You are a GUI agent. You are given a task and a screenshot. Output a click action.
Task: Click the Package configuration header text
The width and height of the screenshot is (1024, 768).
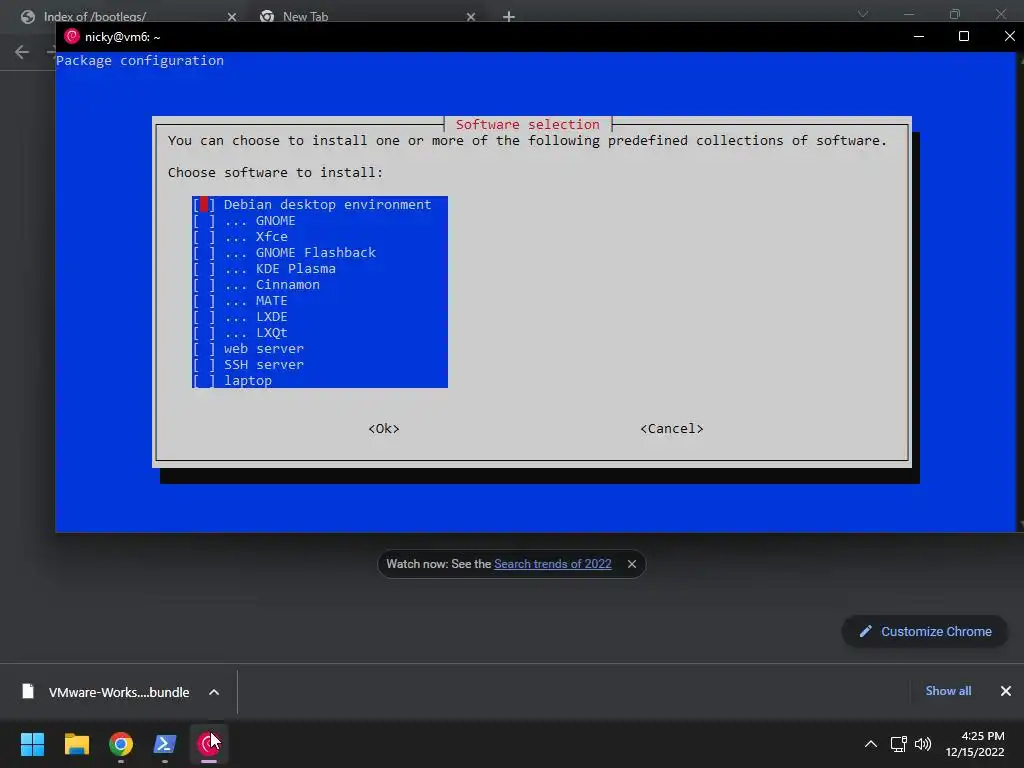(x=140, y=61)
